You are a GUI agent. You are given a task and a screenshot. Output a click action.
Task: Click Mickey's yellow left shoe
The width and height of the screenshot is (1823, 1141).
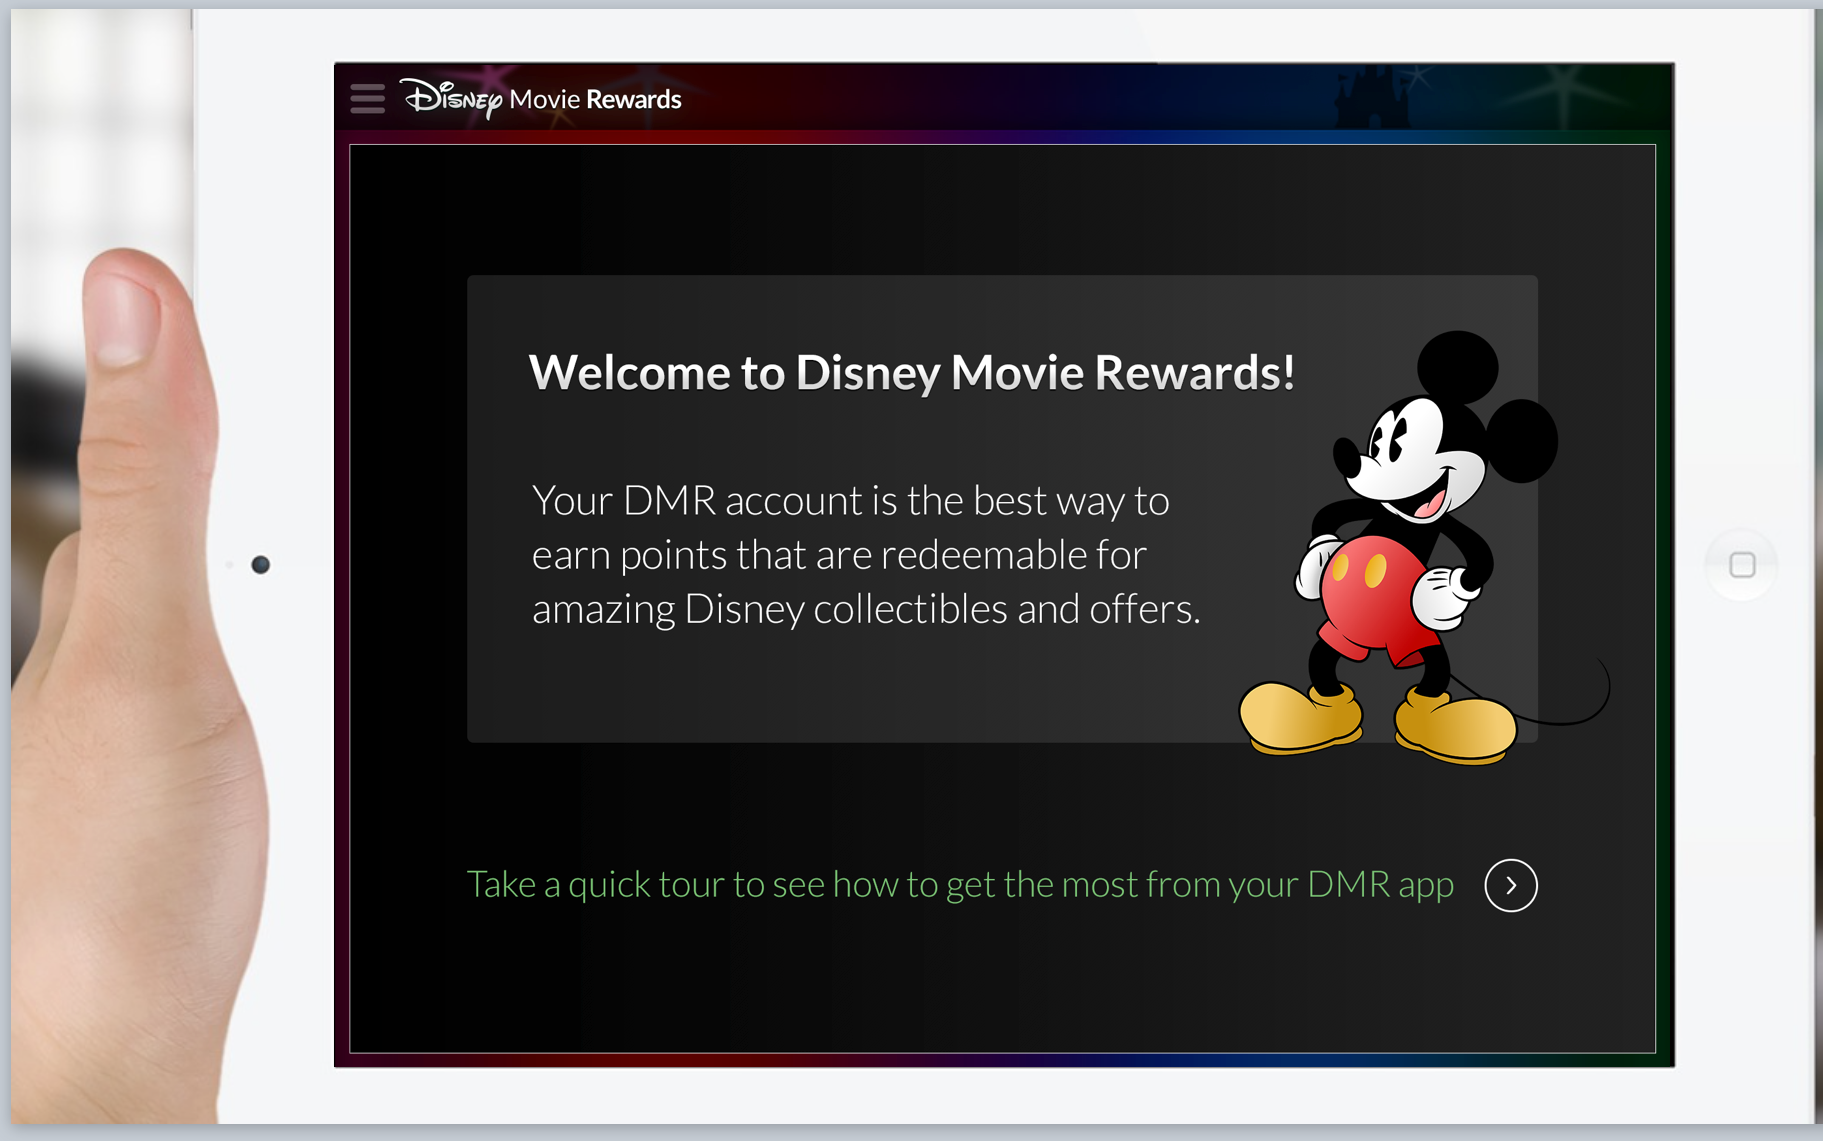(x=1298, y=716)
